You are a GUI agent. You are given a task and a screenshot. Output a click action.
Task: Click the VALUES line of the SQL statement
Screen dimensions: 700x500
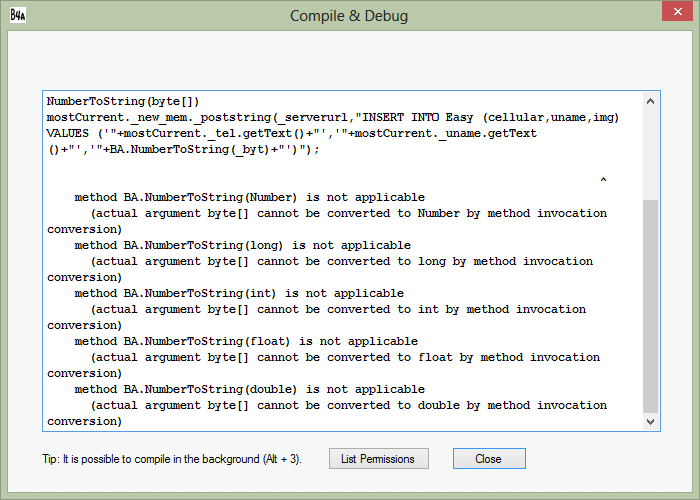[292, 133]
